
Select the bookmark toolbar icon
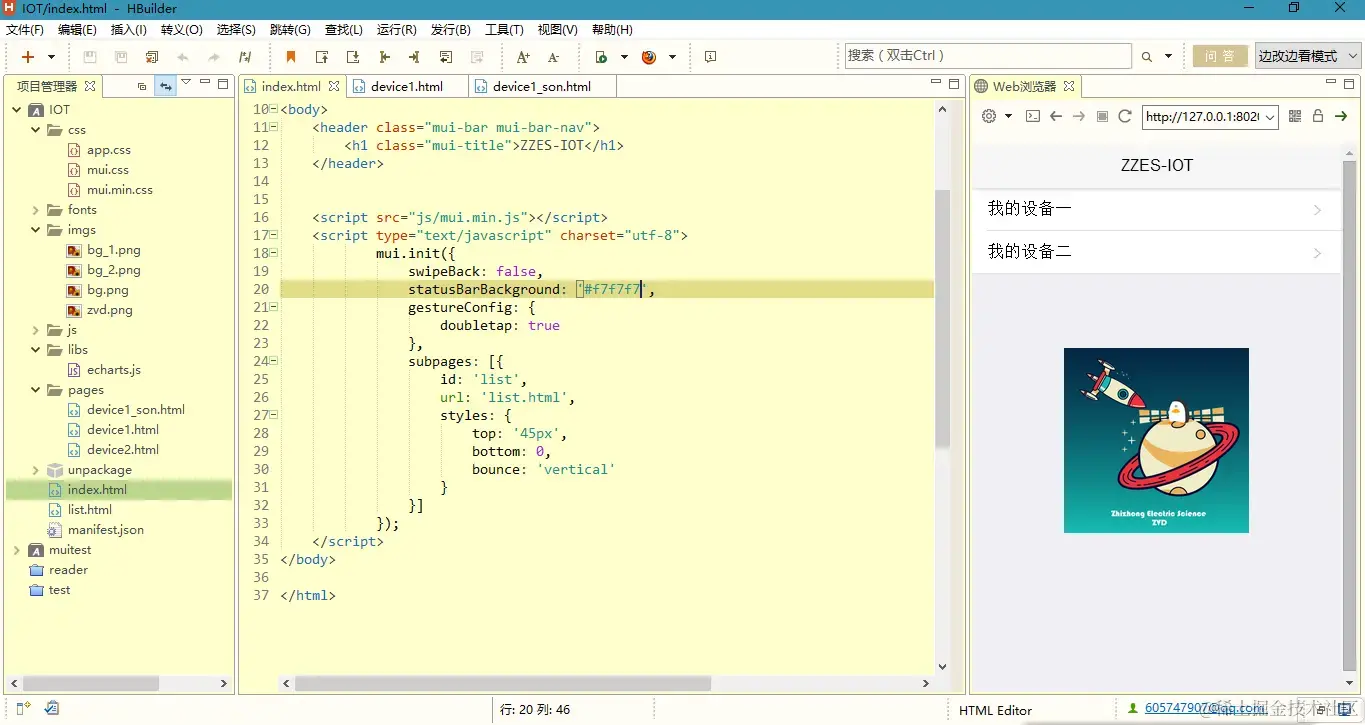click(x=291, y=57)
